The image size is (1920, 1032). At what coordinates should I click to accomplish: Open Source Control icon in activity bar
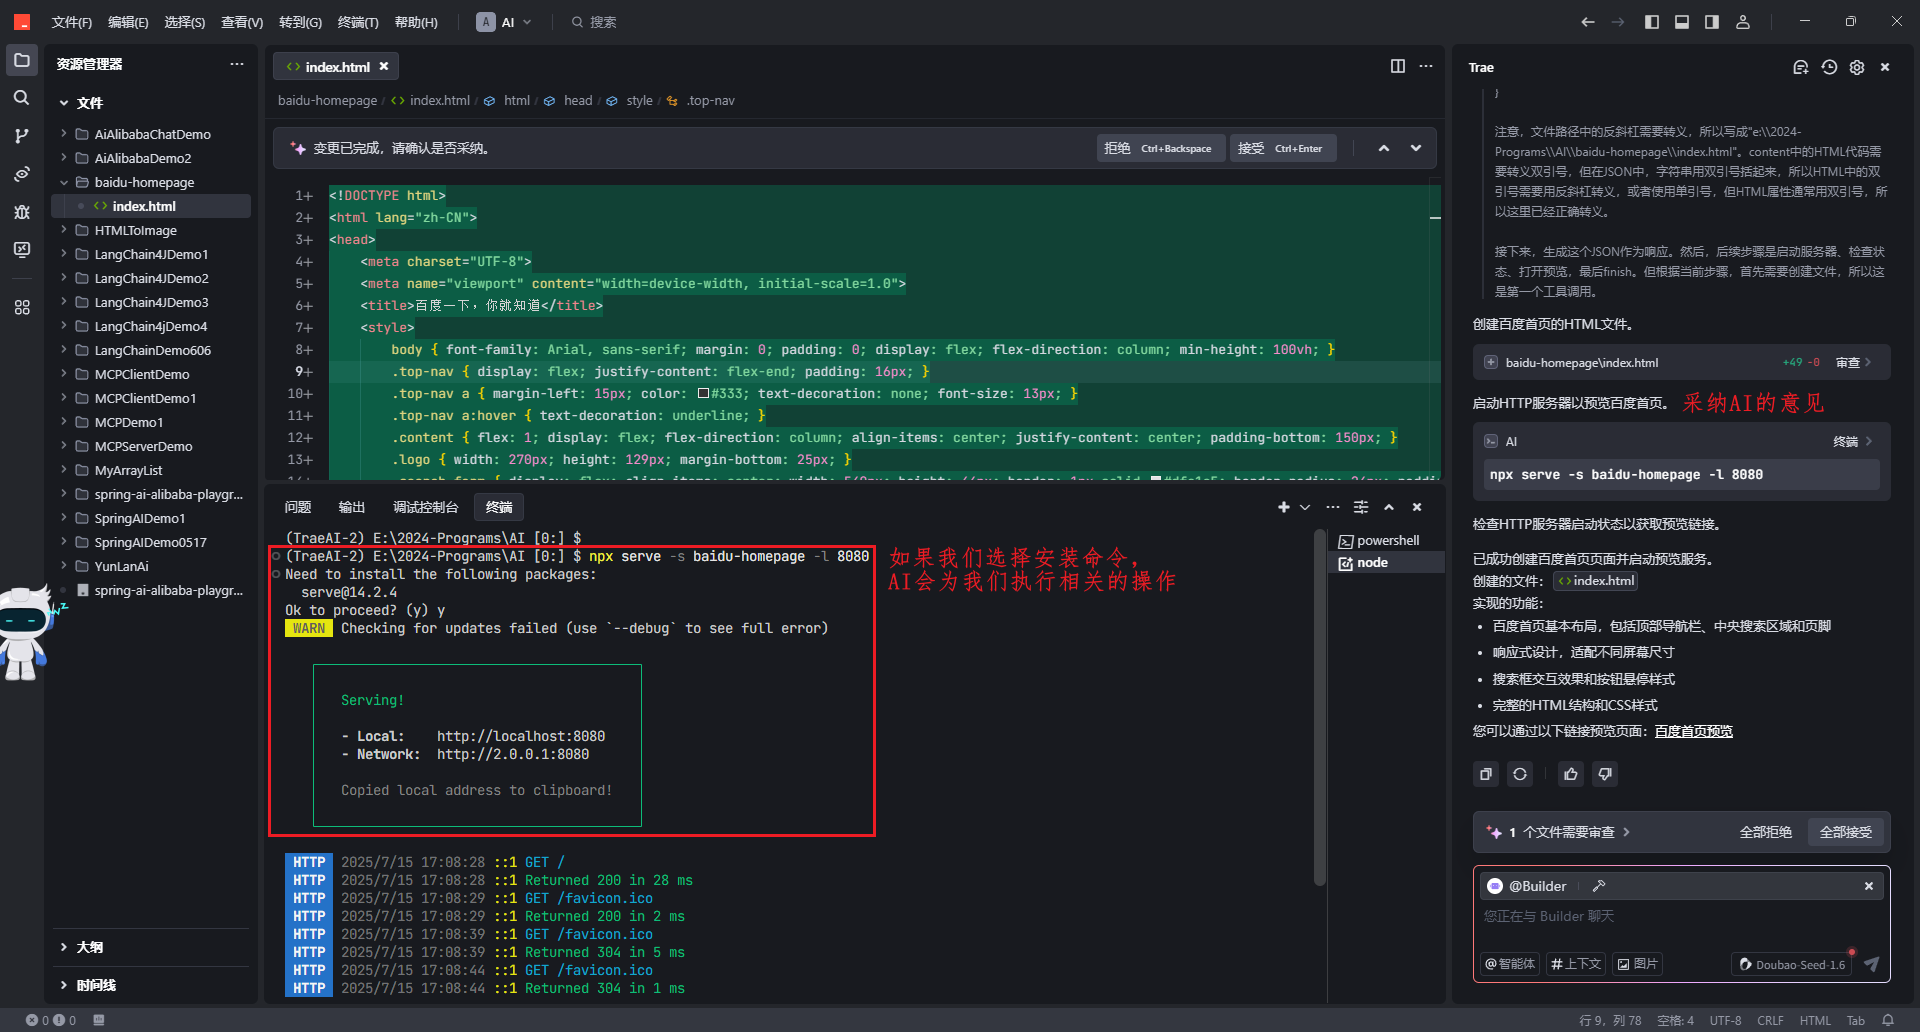coord(22,136)
